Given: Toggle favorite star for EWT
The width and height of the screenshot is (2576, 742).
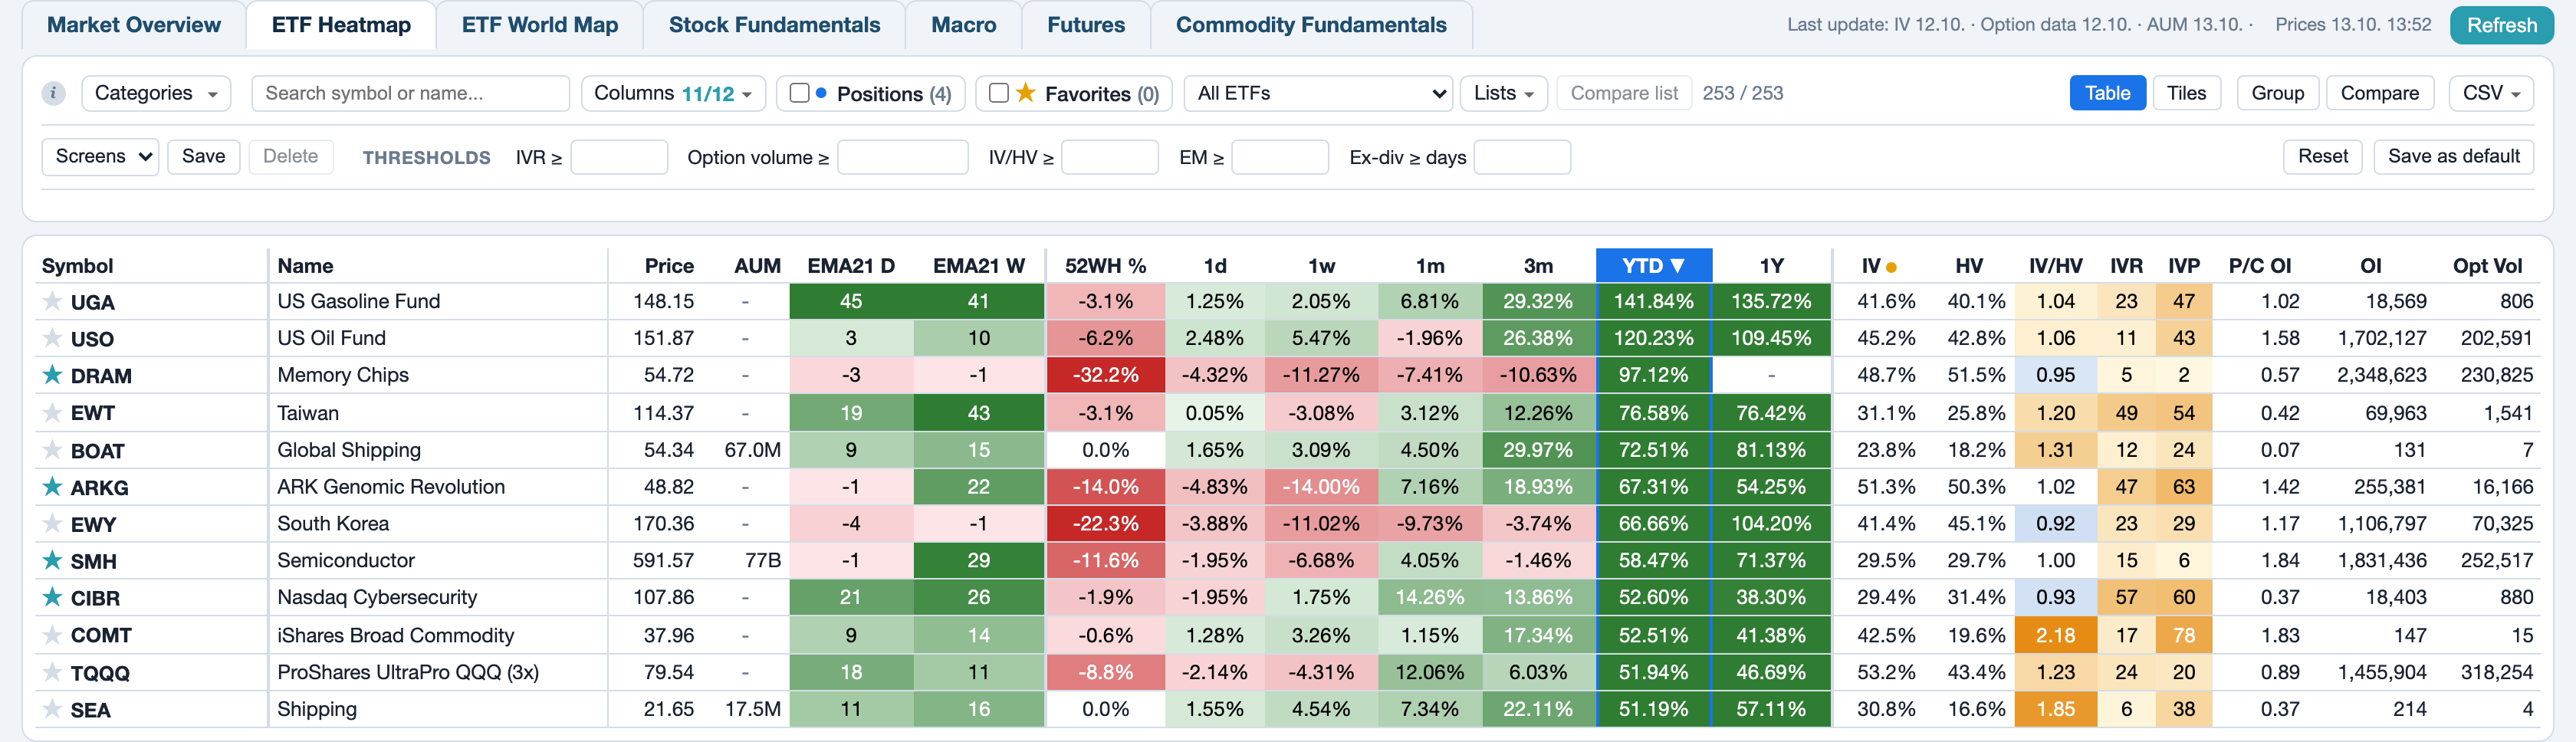Looking at the screenshot, I should click(52, 412).
